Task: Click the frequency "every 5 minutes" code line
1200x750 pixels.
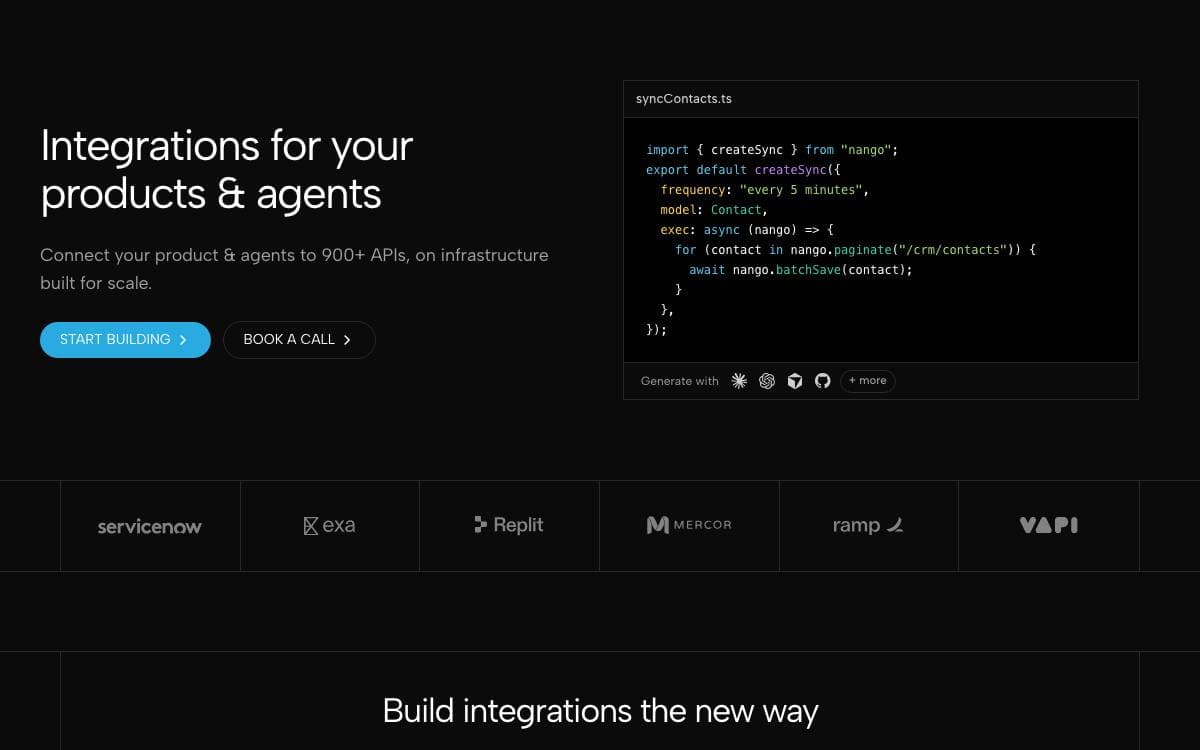Action: click(765, 190)
